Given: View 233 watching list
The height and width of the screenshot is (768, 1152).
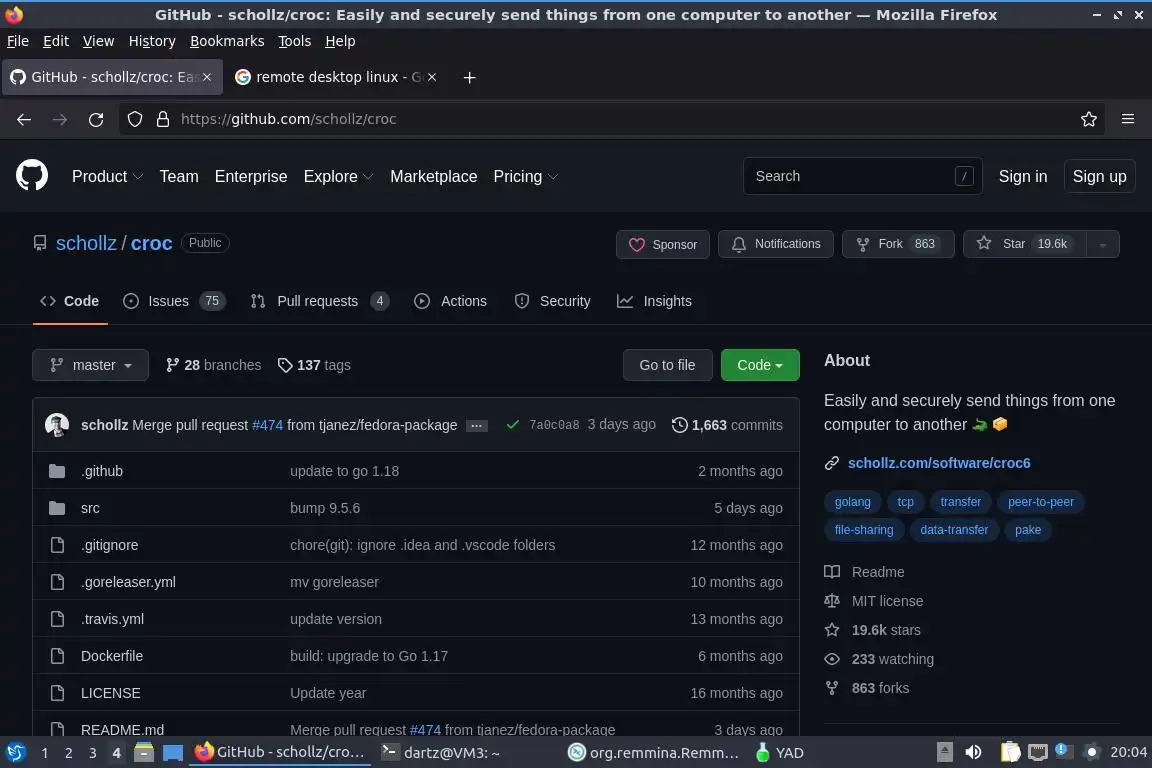Looking at the screenshot, I should 892,659.
